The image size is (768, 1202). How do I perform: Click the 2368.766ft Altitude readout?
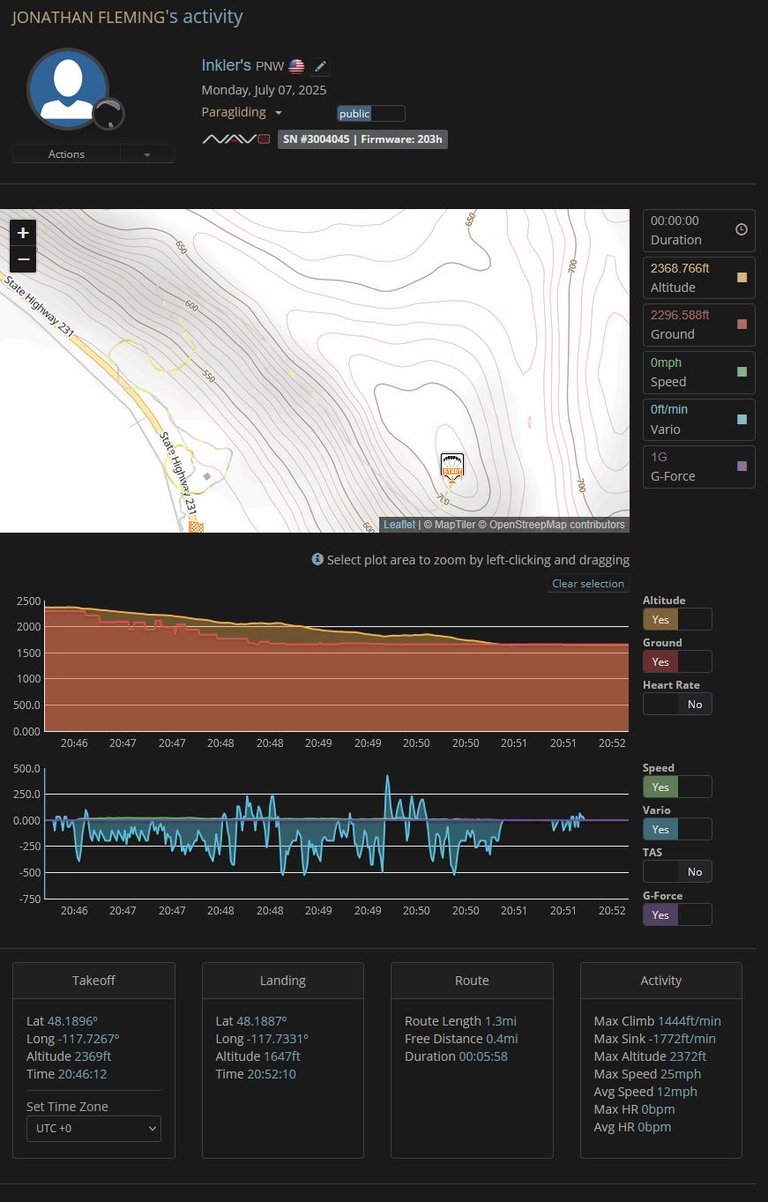(x=697, y=277)
